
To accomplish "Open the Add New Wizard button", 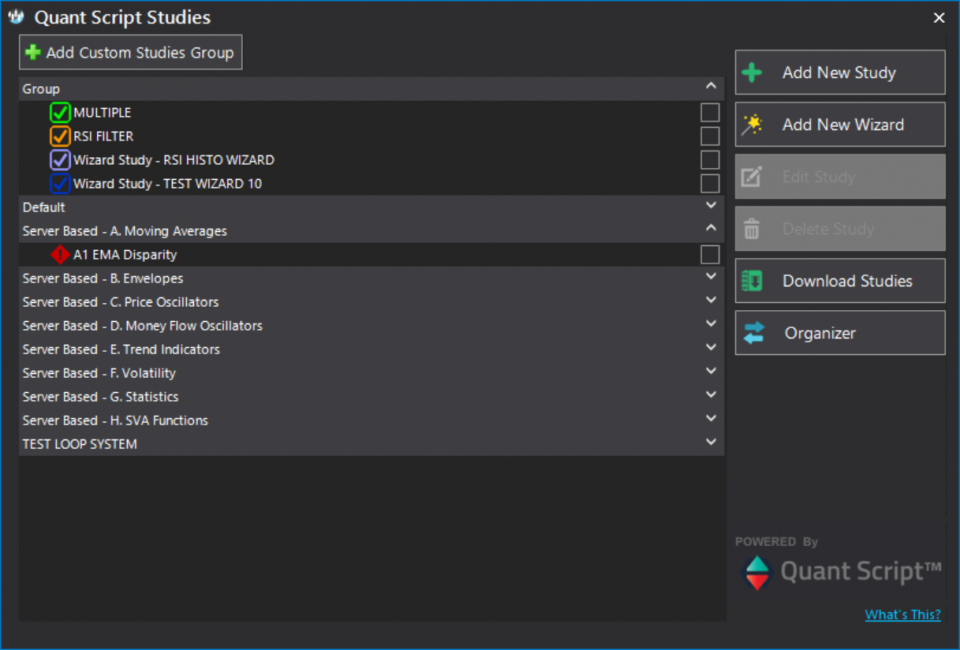I will pos(840,125).
